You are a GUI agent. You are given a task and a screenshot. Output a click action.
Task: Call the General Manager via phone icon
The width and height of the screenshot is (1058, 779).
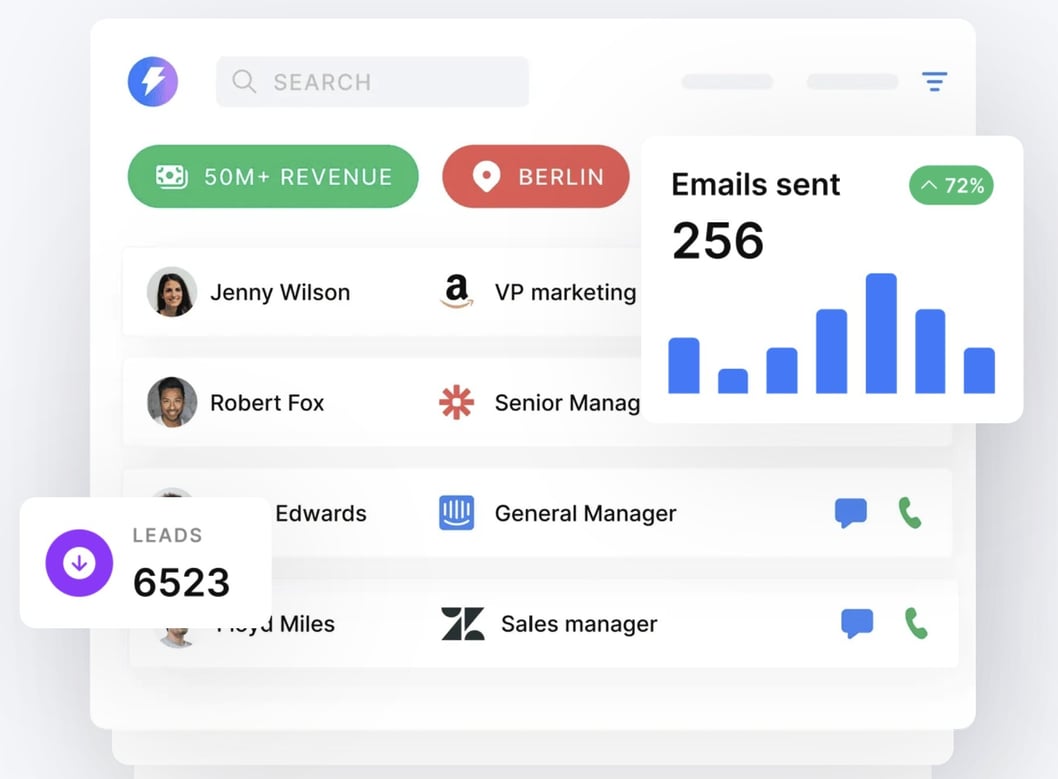910,513
